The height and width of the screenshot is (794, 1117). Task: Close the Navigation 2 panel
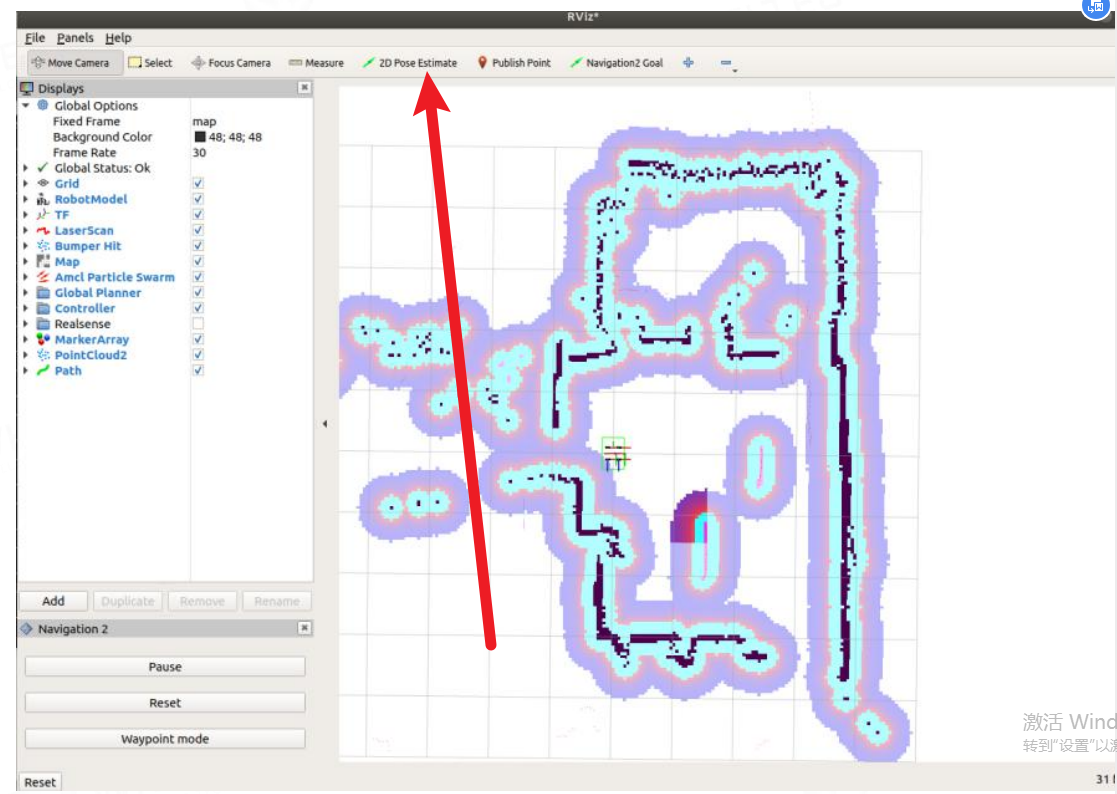304,627
